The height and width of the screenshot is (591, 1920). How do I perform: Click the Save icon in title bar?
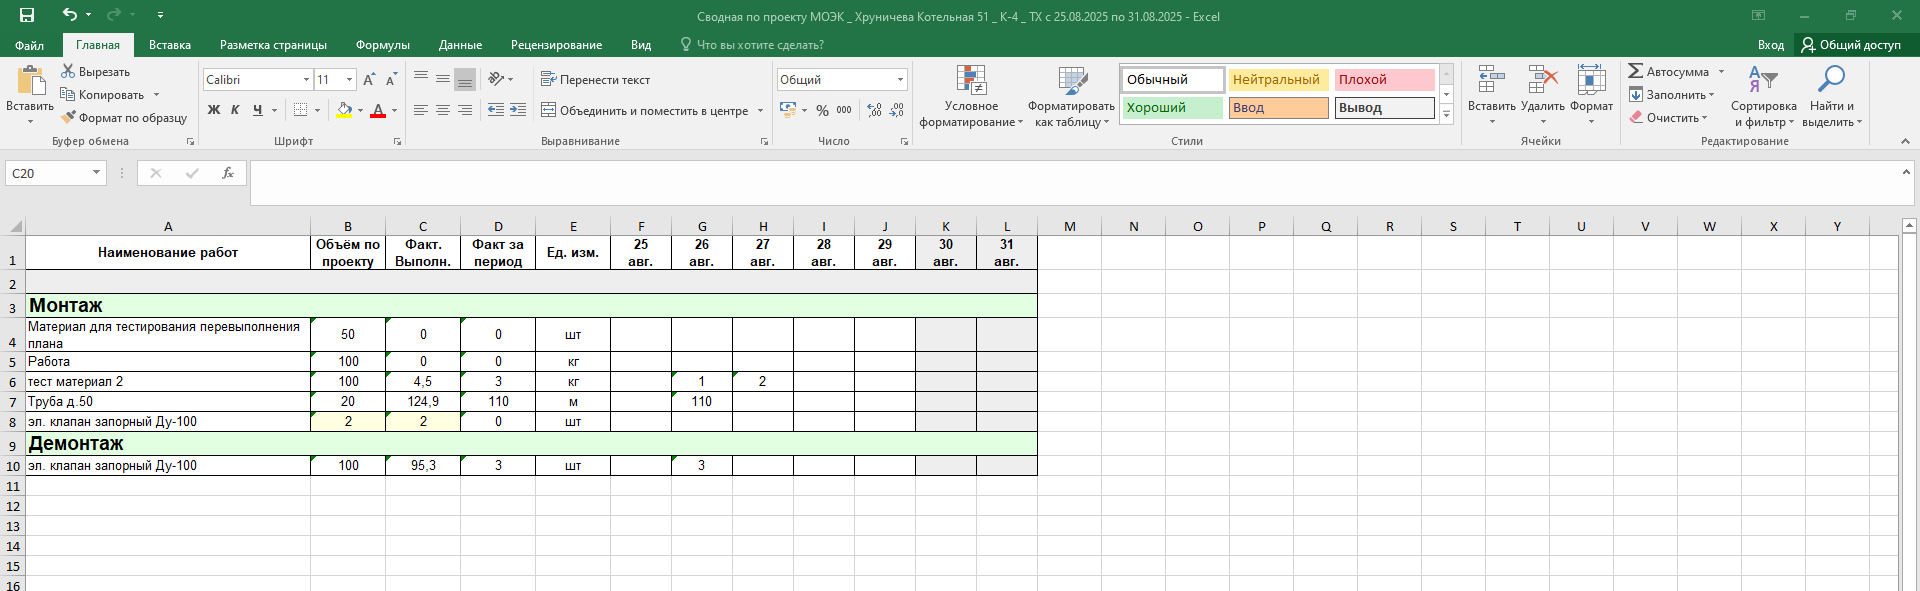27,15
